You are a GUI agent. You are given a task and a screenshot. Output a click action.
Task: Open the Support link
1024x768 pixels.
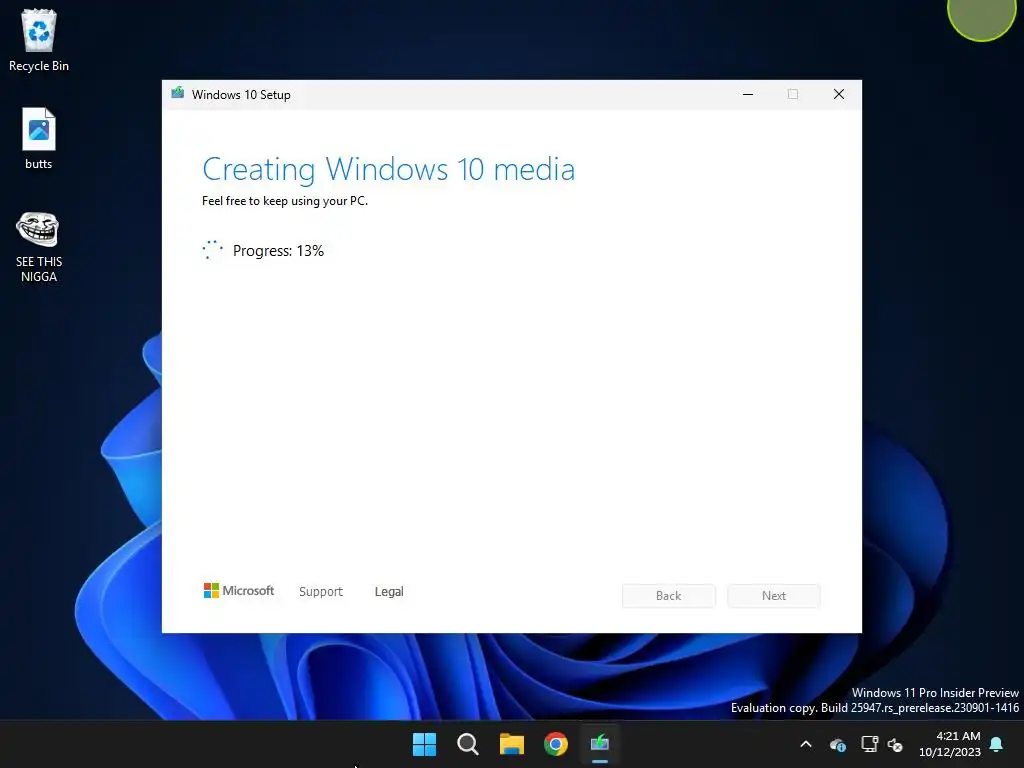click(321, 592)
